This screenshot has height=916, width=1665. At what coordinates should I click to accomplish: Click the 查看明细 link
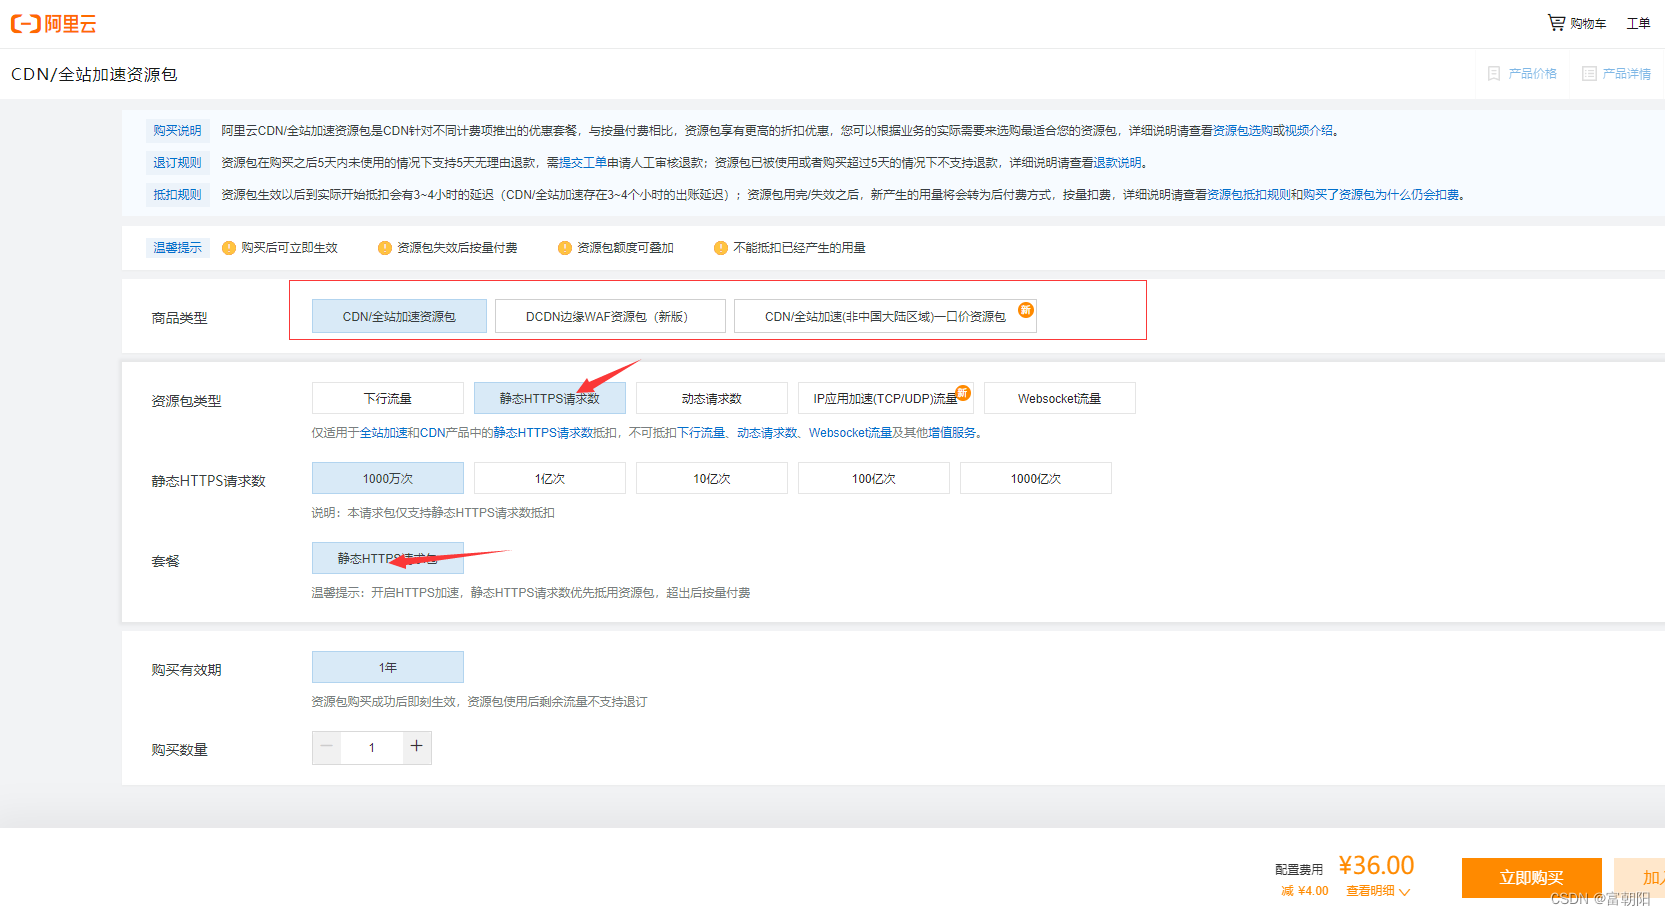(1370, 891)
